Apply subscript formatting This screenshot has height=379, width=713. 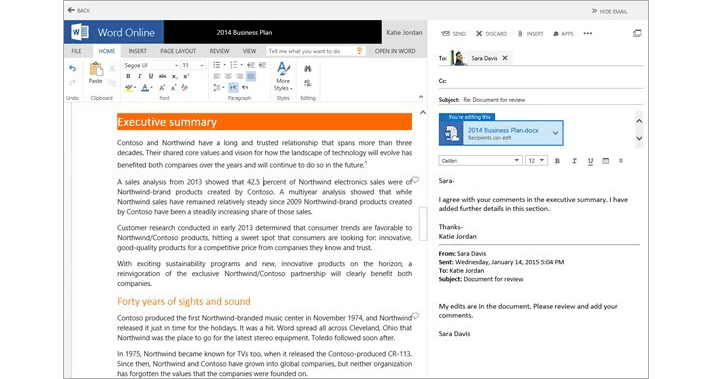pos(175,76)
